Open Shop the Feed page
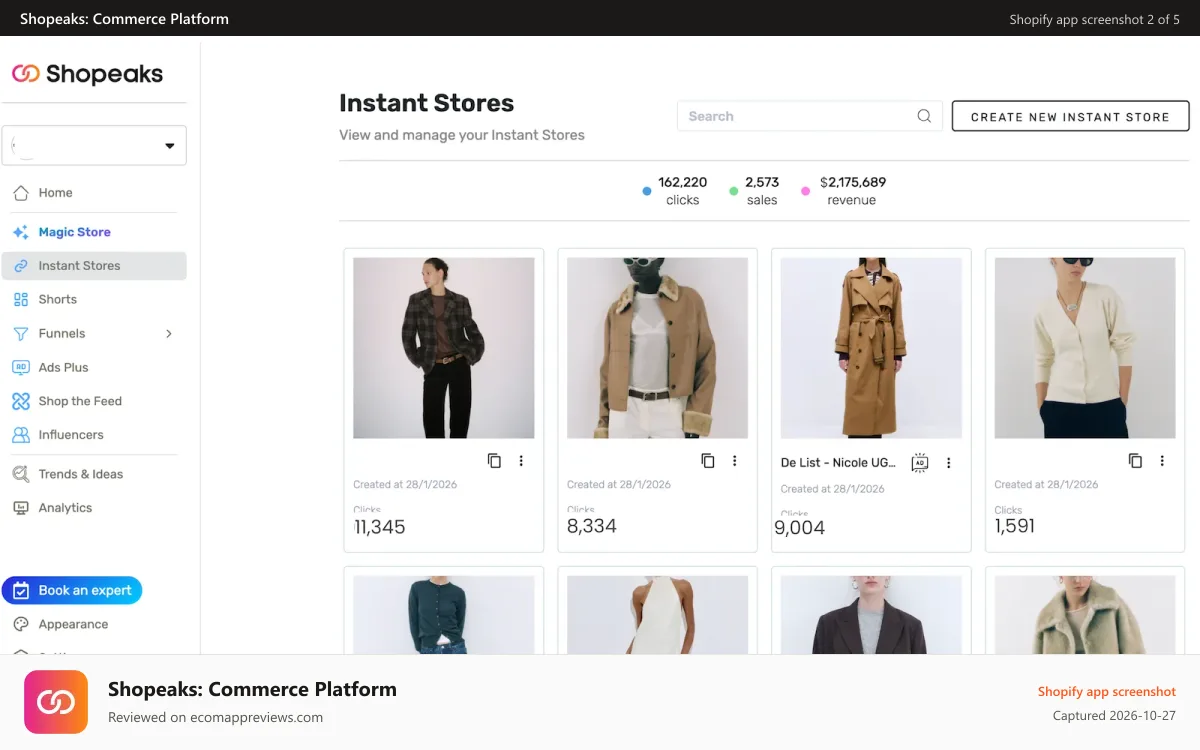1200x750 pixels. (x=80, y=401)
